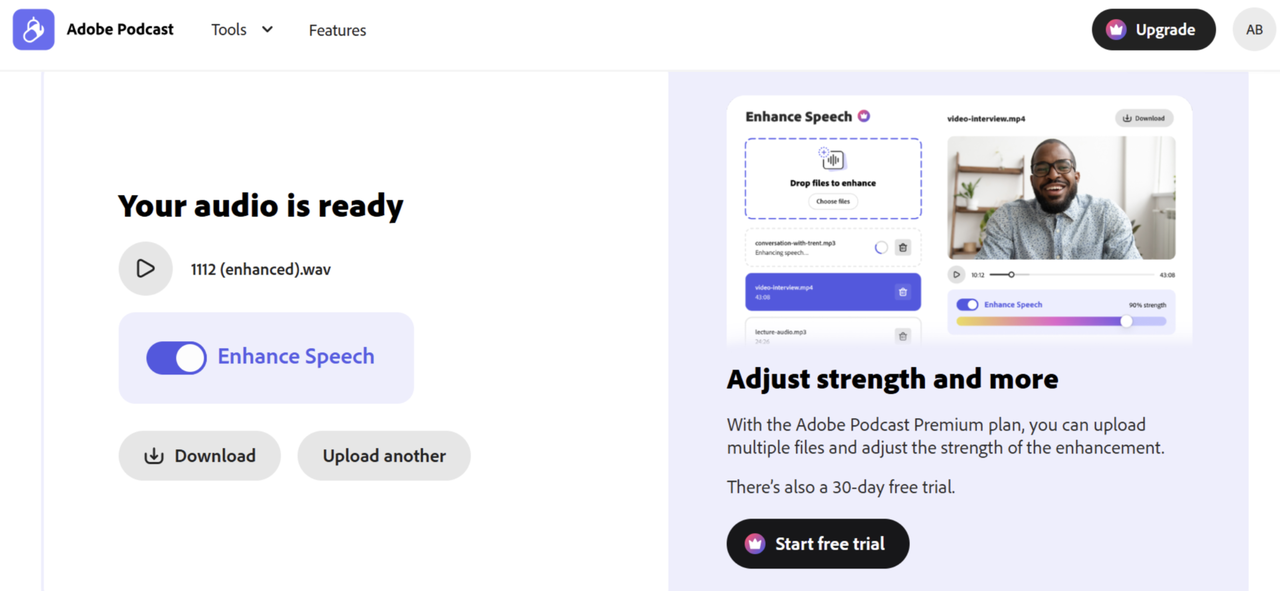
Task: Download the enhanced audio file
Action: [x=200, y=456]
